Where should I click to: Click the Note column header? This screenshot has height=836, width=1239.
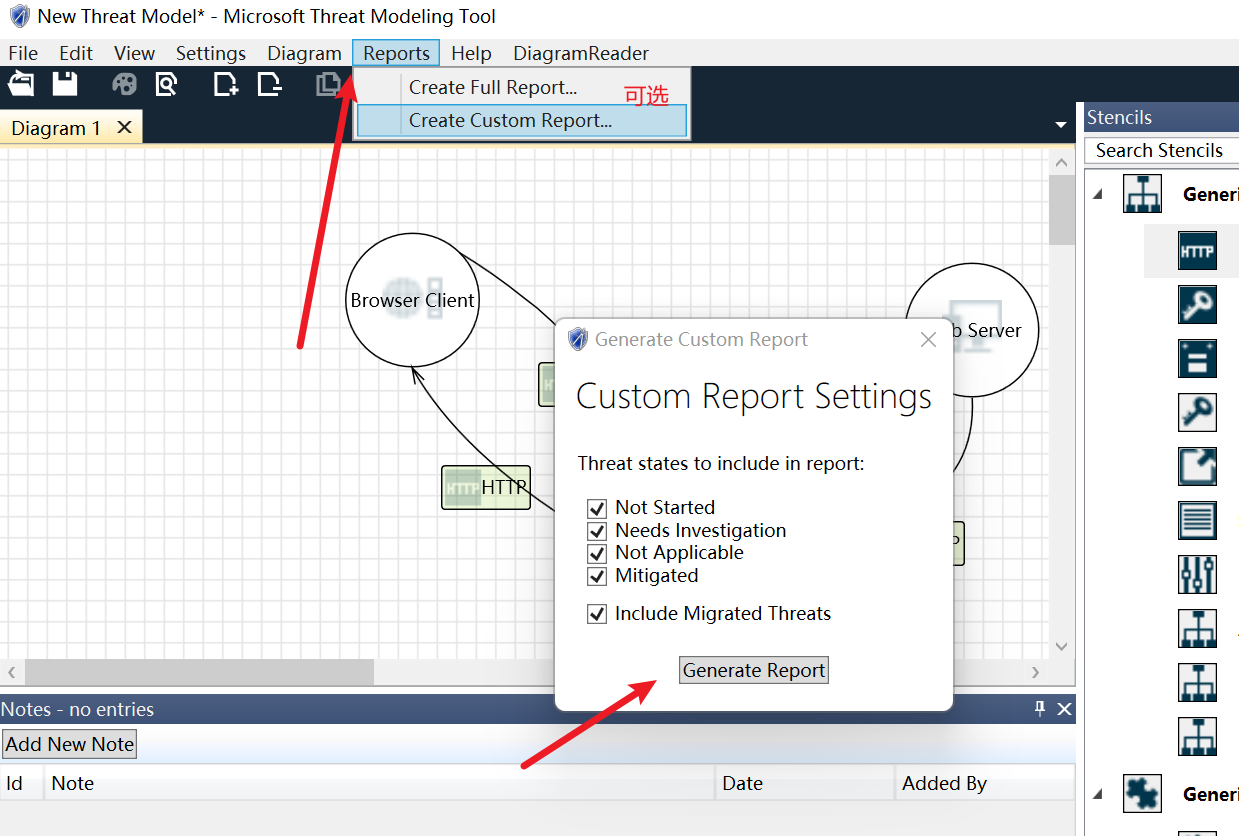pyautogui.click(x=380, y=783)
